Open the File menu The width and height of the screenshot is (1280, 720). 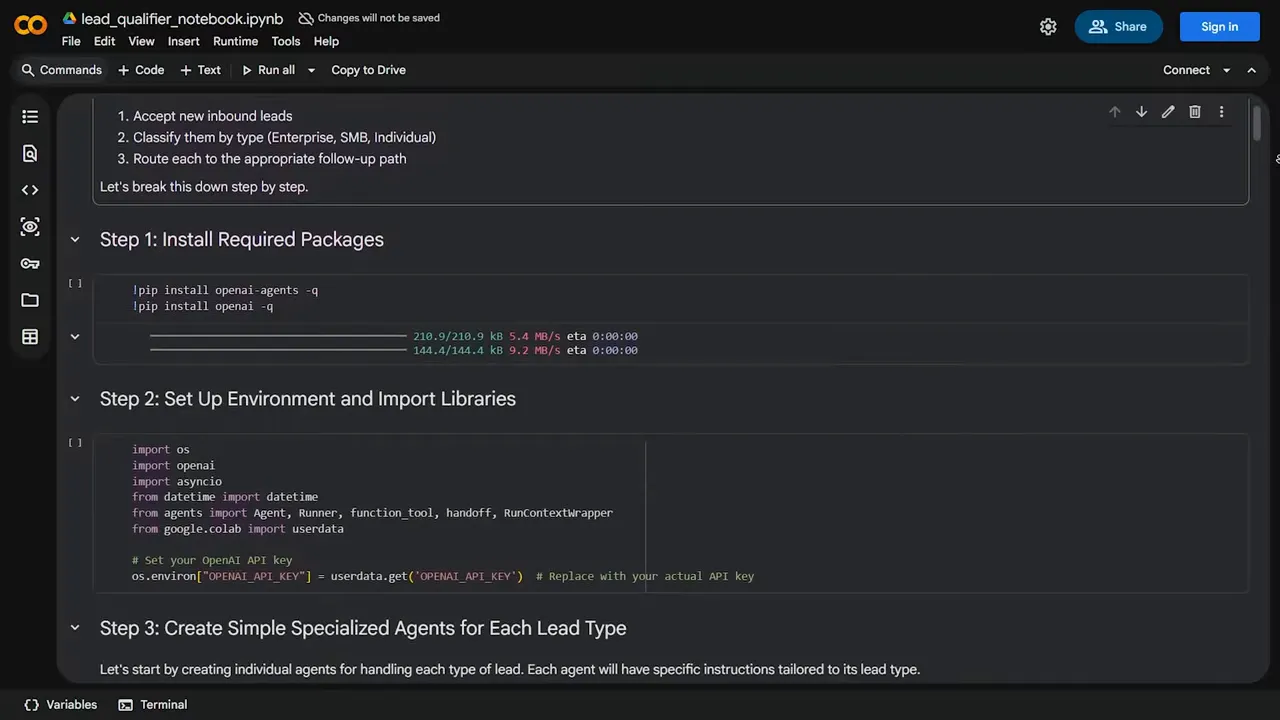click(x=71, y=41)
